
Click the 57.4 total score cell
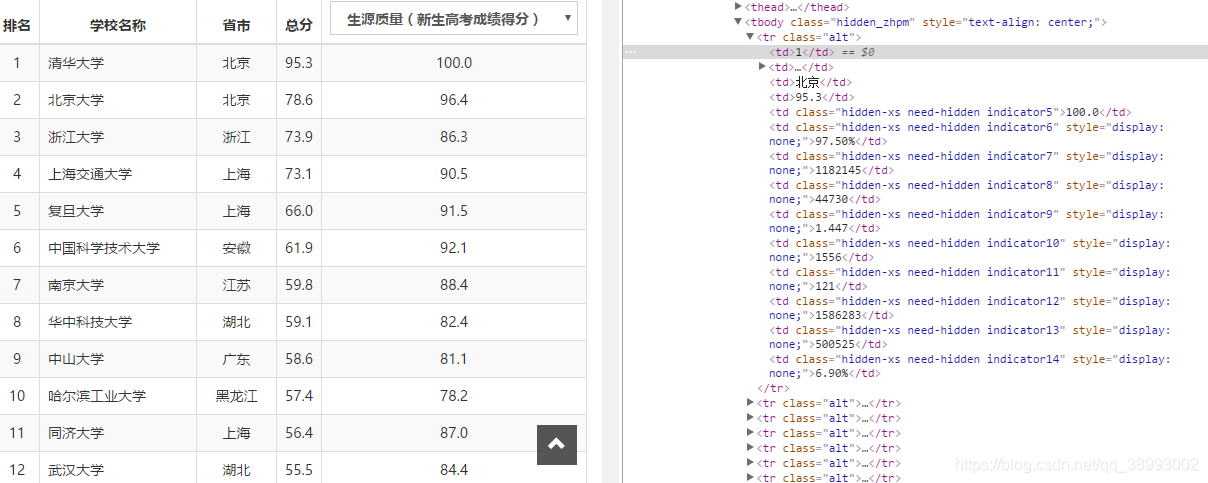coord(299,396)
